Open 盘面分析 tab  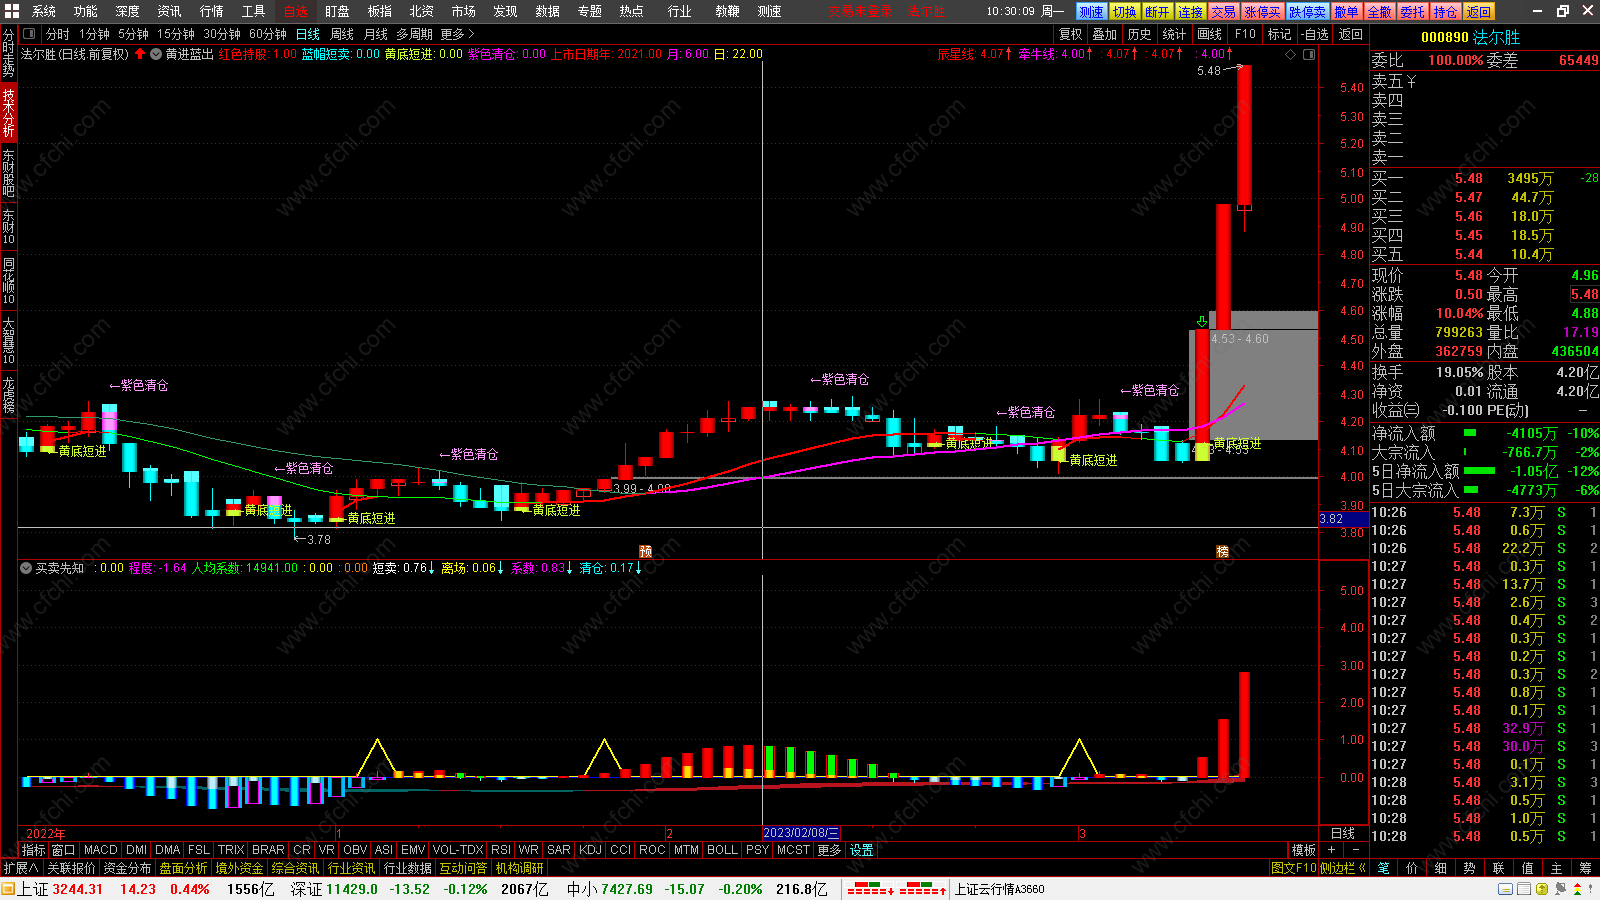pyautogui.click(x=183, y=868)
